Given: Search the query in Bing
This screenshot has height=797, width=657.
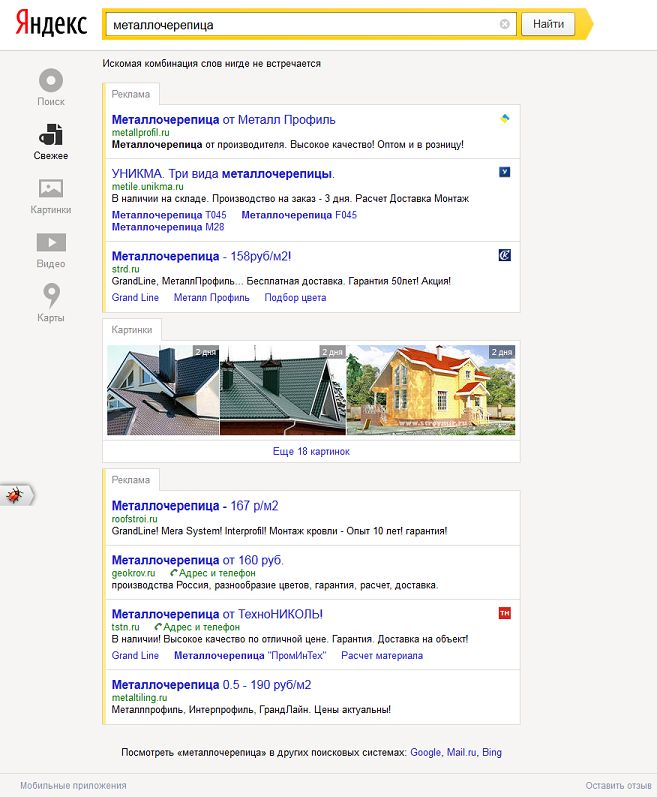Looking at the screenshot, I should (x=492, y=752).
